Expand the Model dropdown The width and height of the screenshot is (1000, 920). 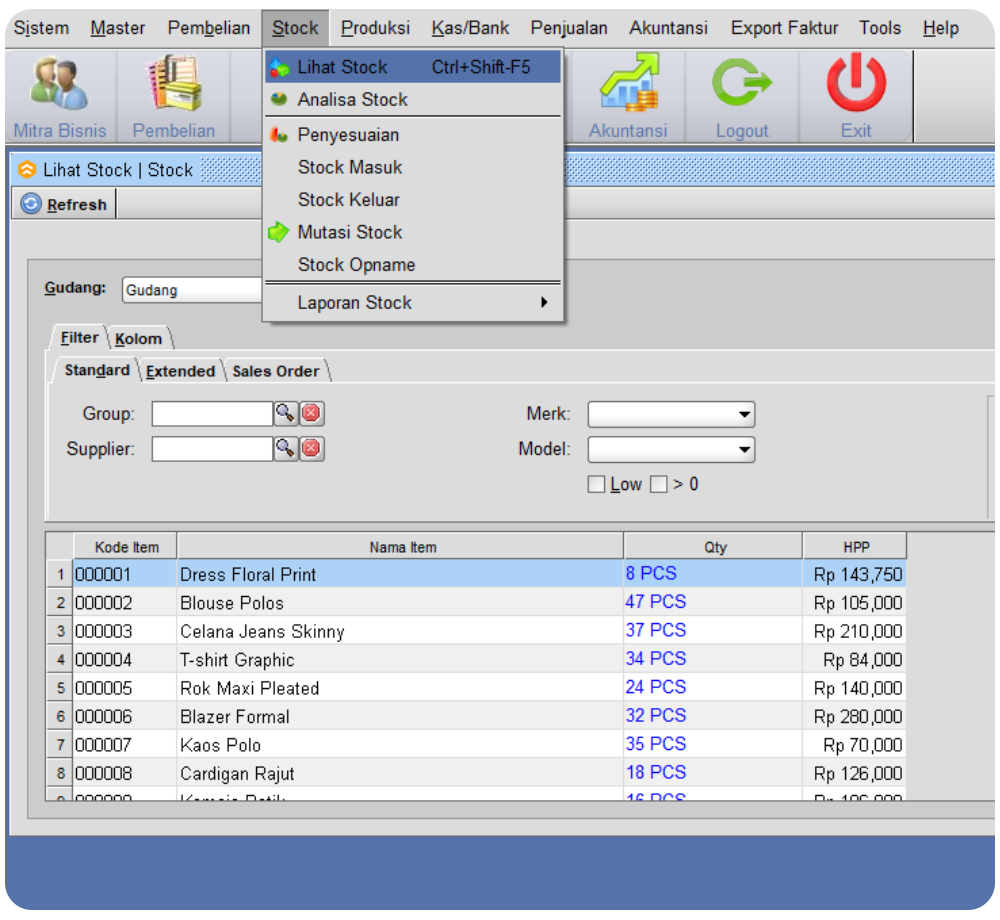(744, 449)
